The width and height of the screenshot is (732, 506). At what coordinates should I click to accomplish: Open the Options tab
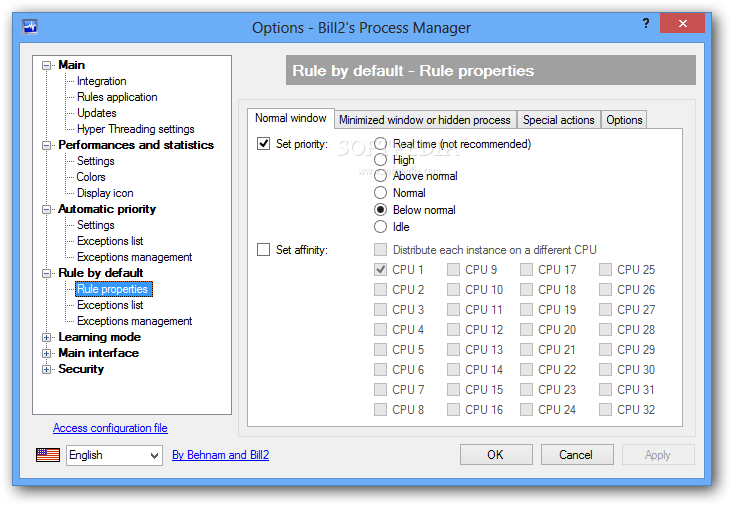[x=624, y=120]
